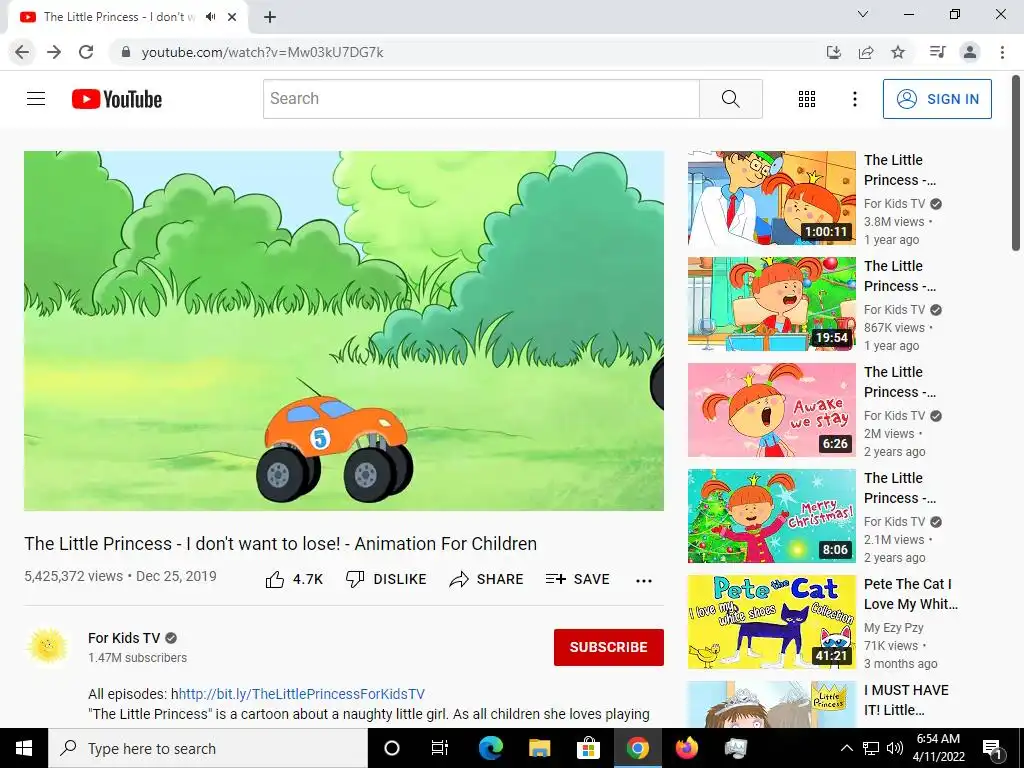
Task: Open the My Ezy Pzy channel name
Action: pos(893,628)
